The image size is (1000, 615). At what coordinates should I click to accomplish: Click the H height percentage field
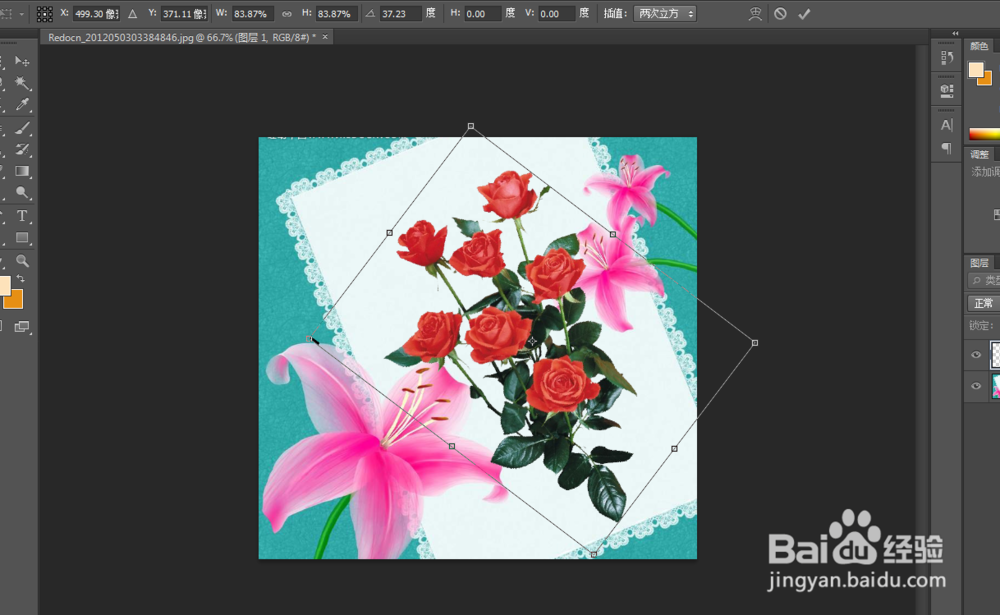coord(336,13)
